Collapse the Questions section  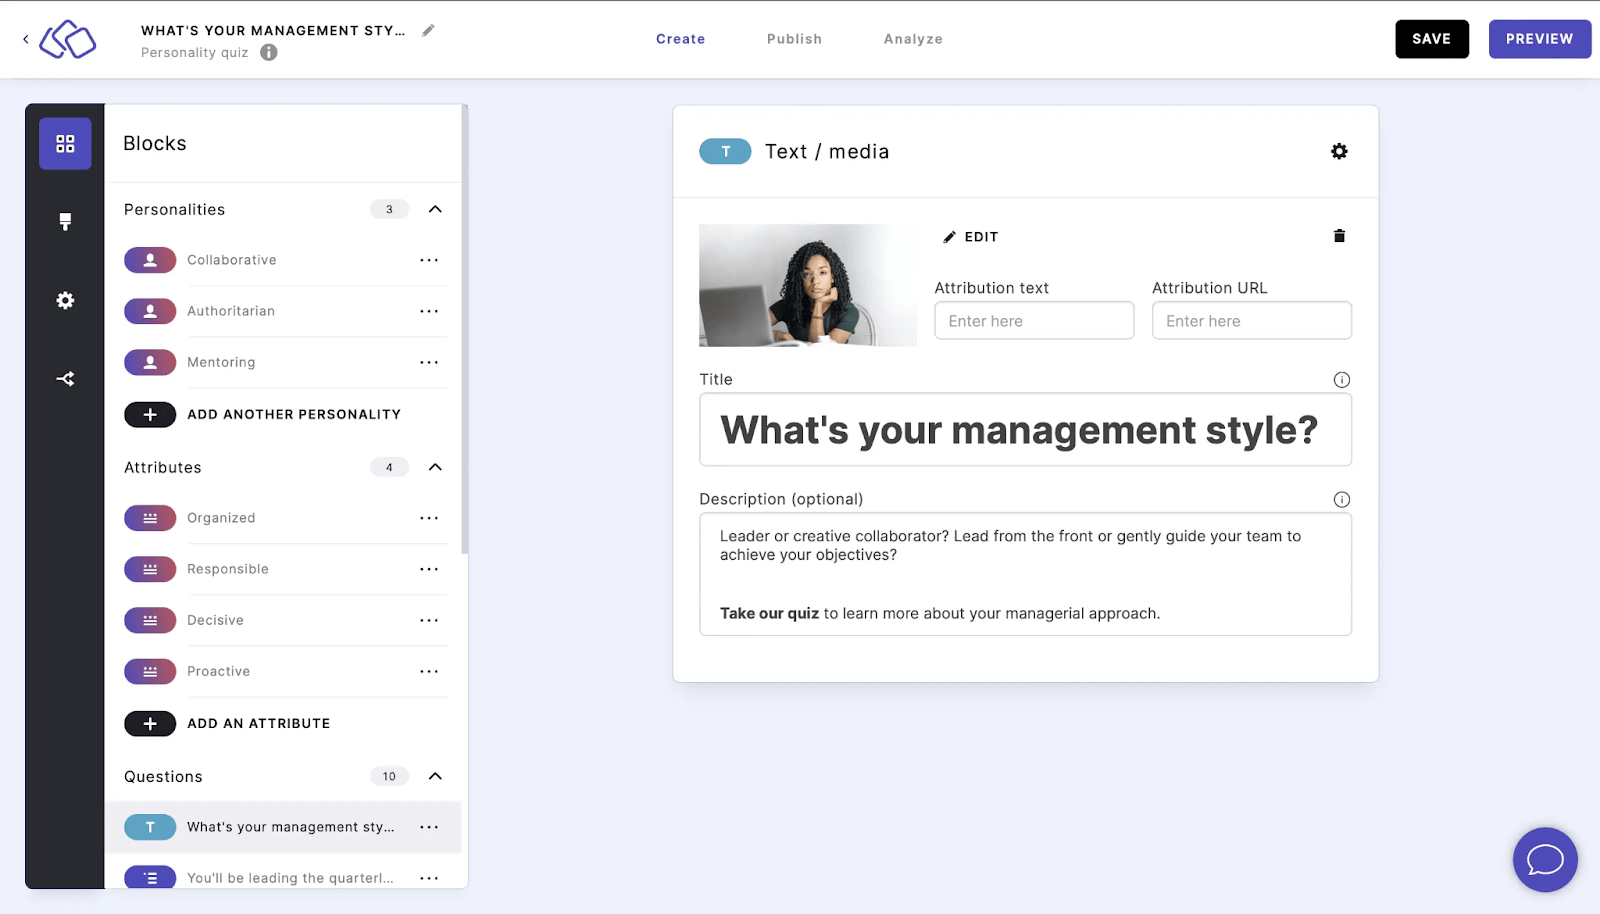435,776
